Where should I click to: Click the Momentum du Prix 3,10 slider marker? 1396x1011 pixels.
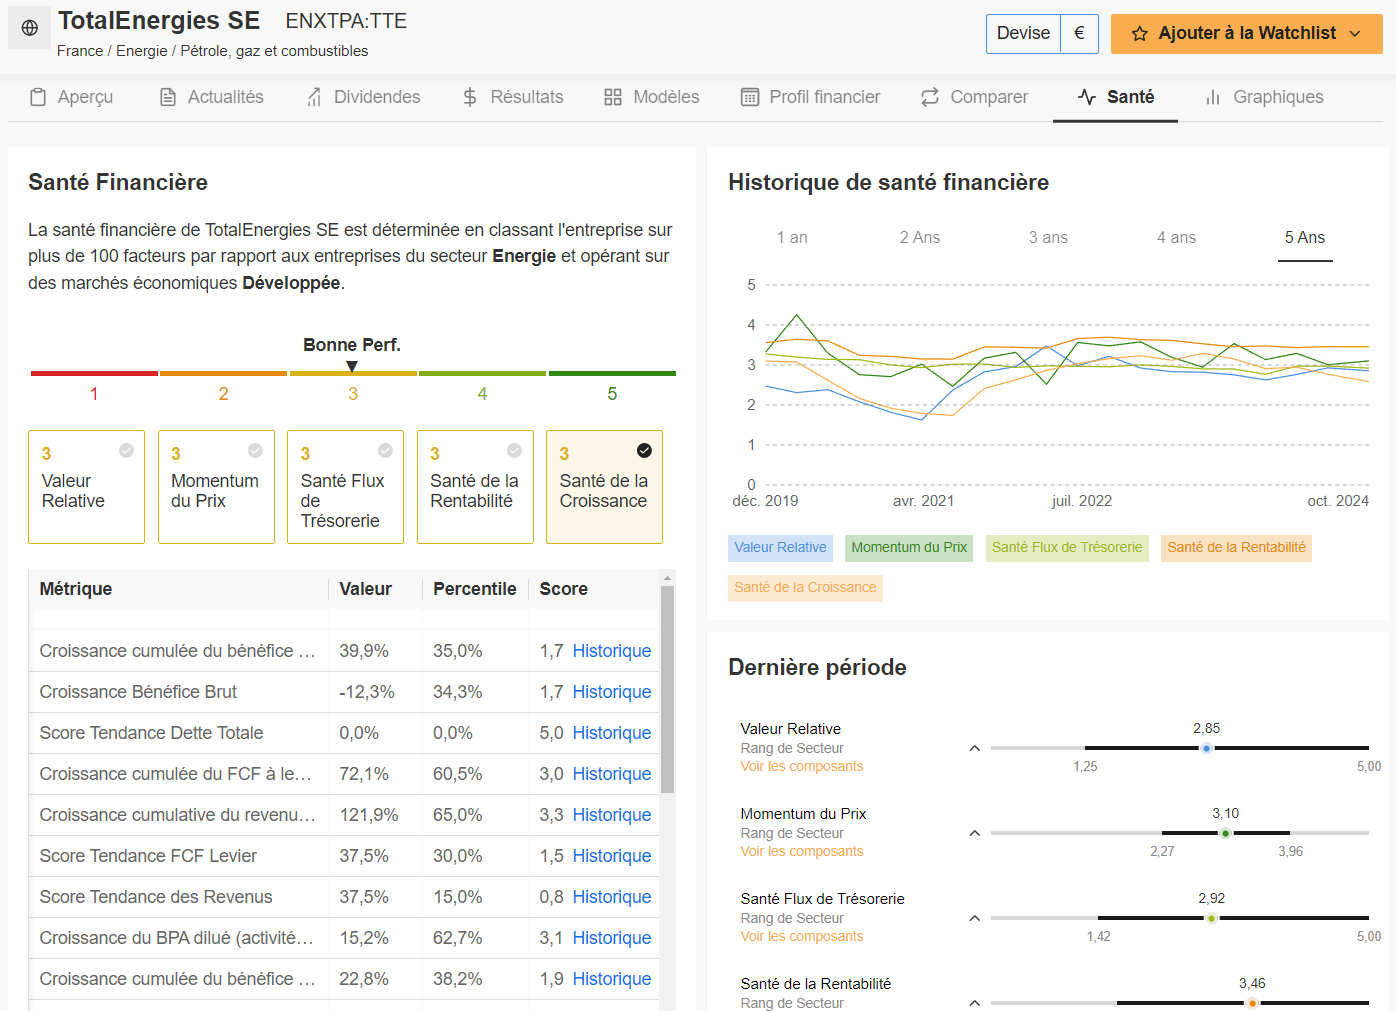[1225, 833]
